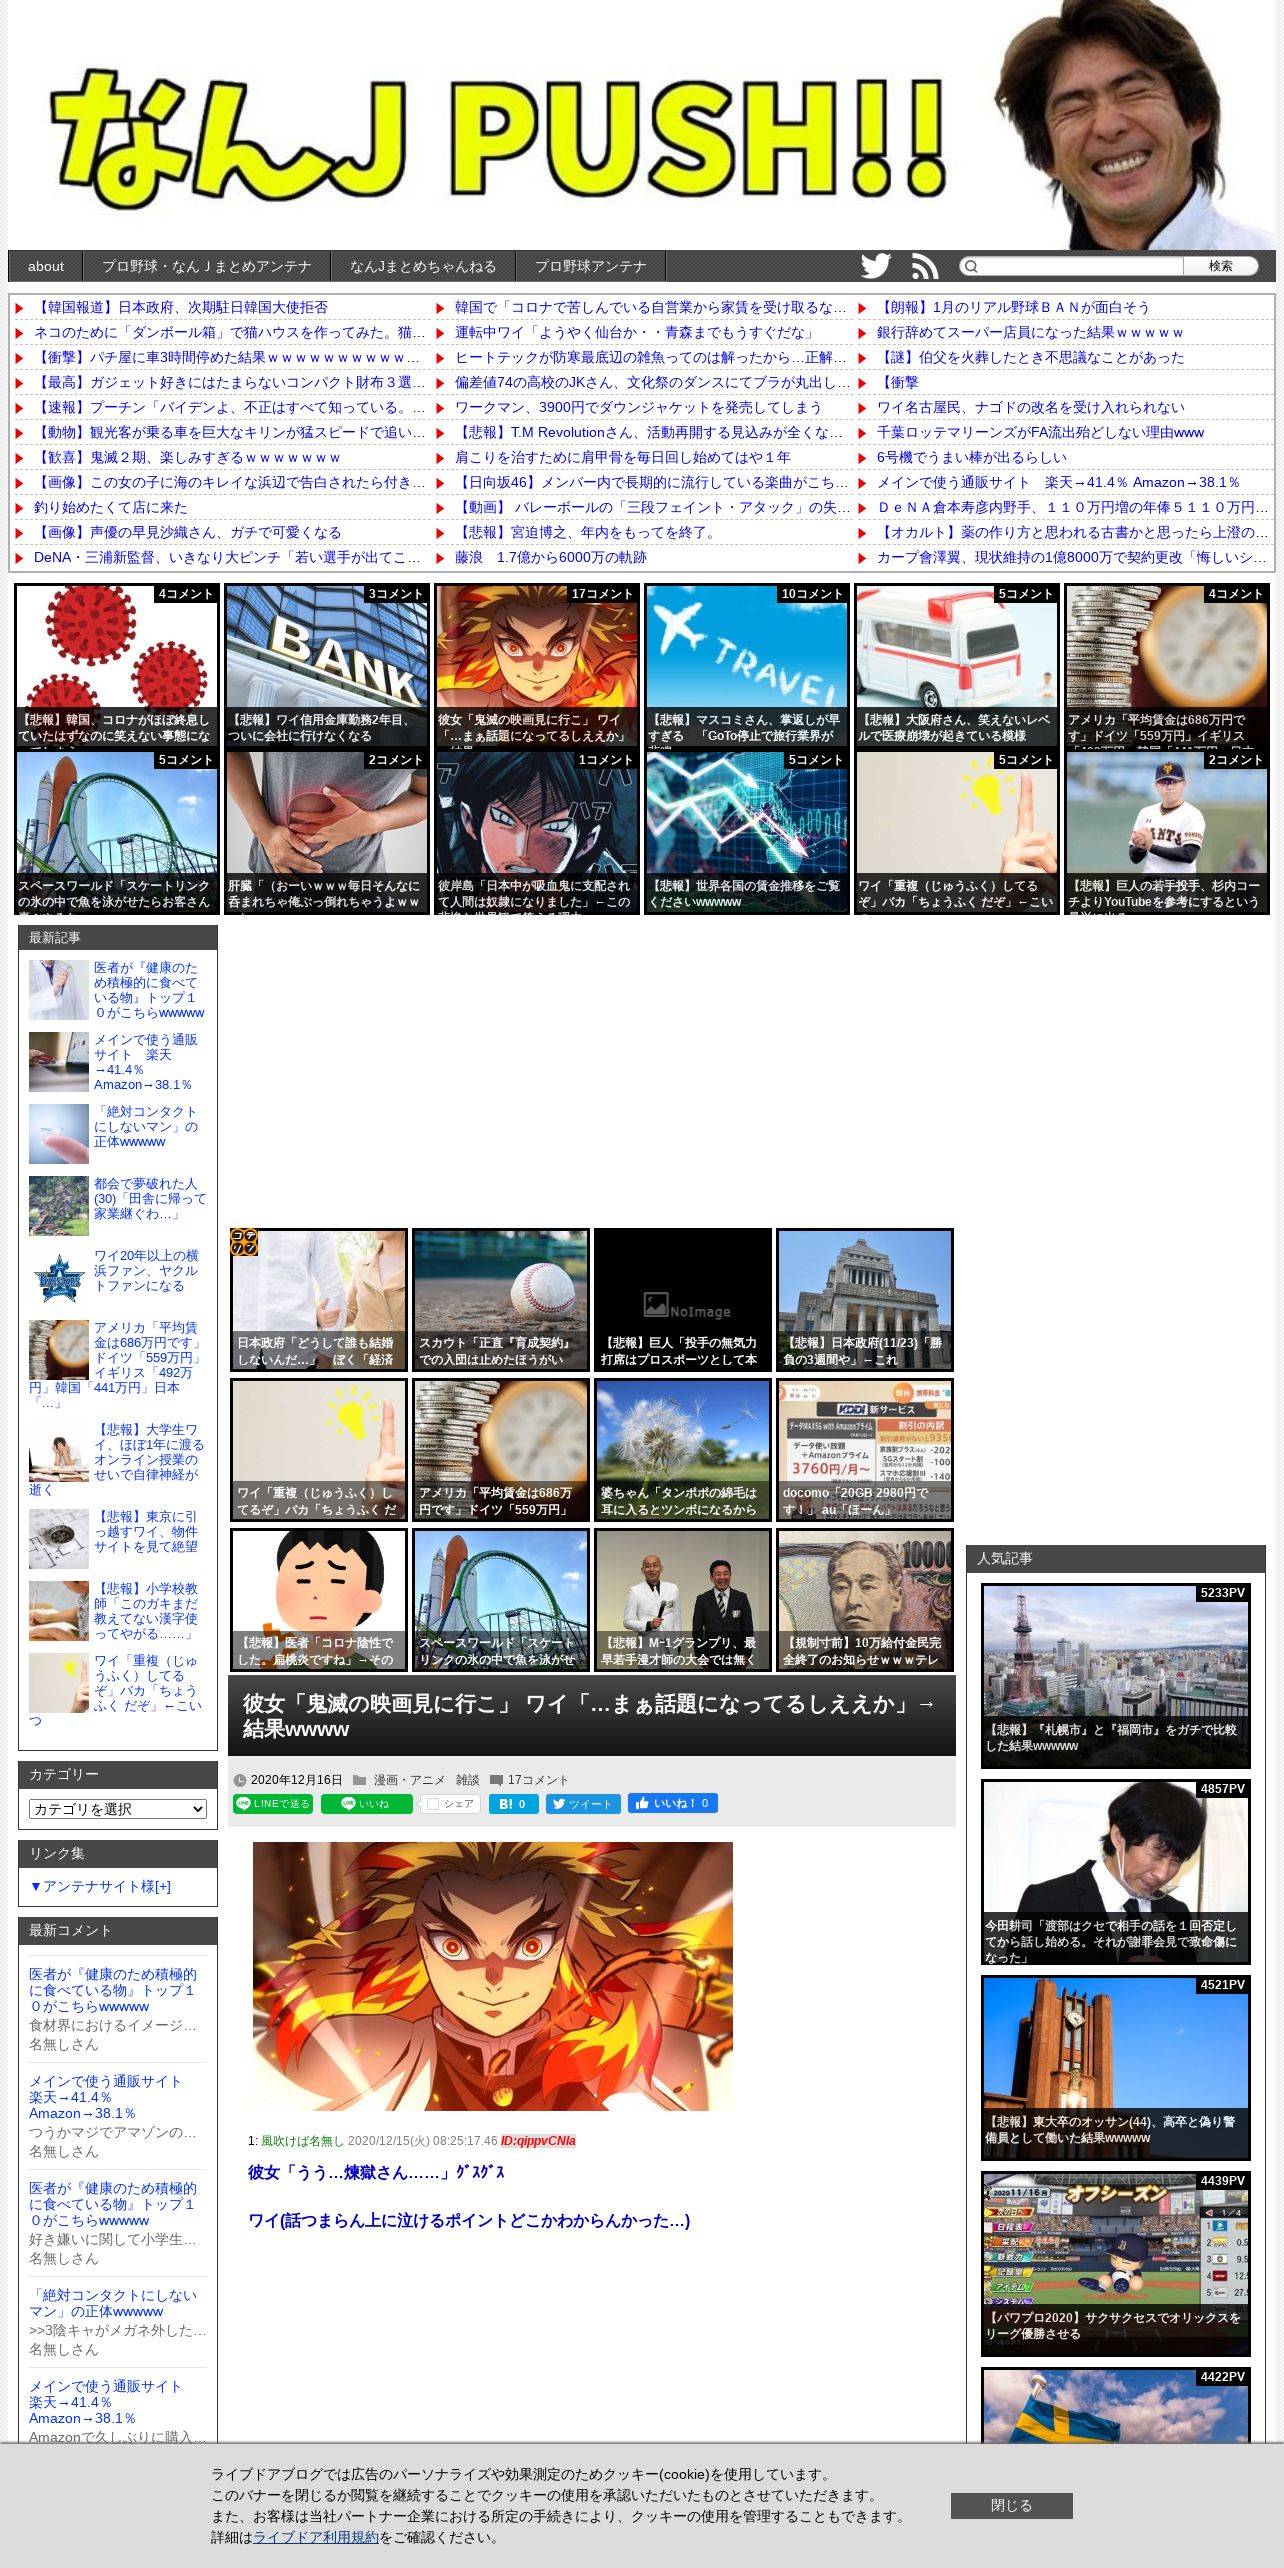The height and width of the screenshot is (2568, 1284).
Task: Open link ワークマン、3900円でダウンジャケット
Action: point(638,407)
